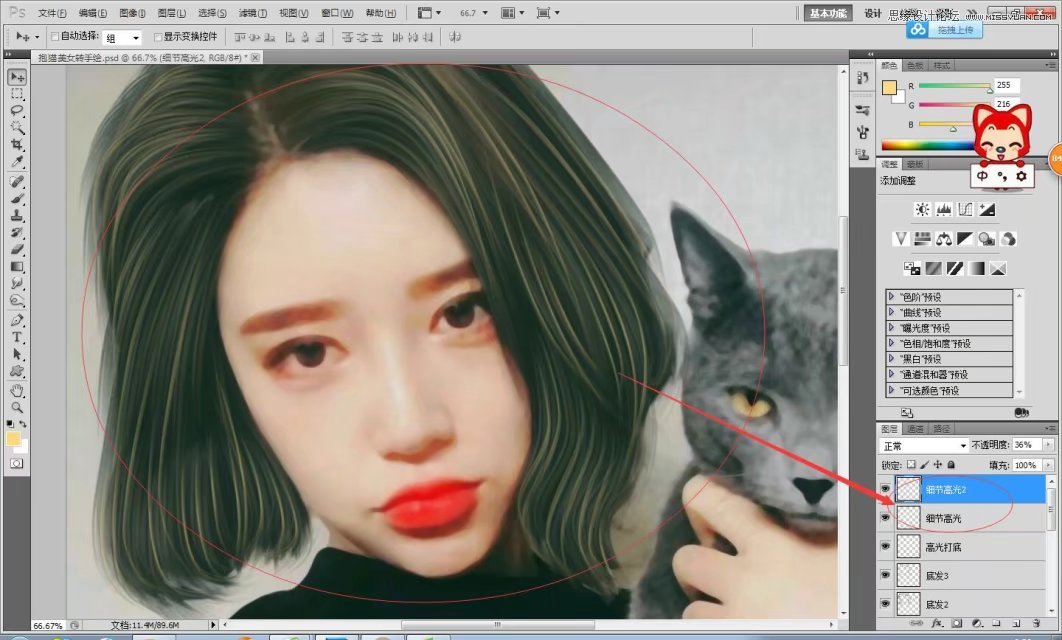Select the Magic Wand tool
1062x640 pixels.
tap(17, 127)
